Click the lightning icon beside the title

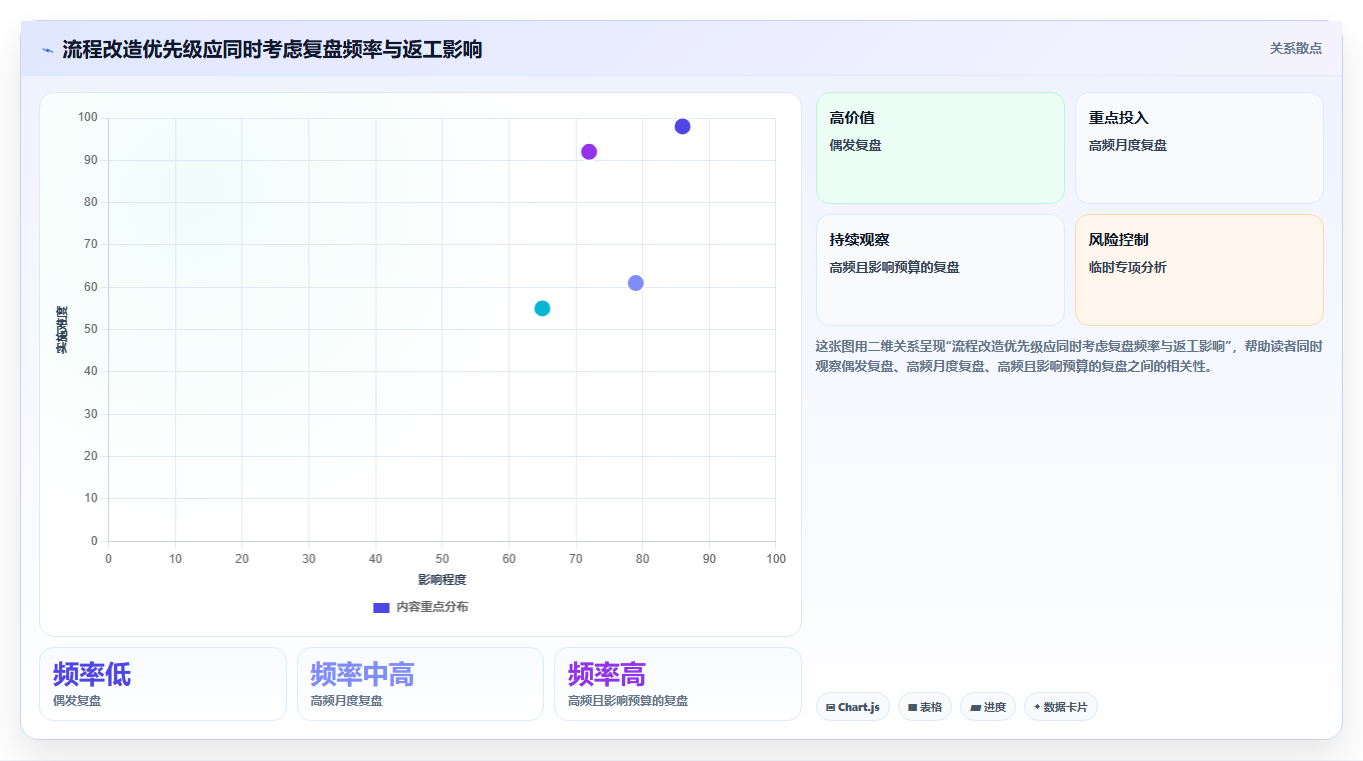click(x=47, y=49)
